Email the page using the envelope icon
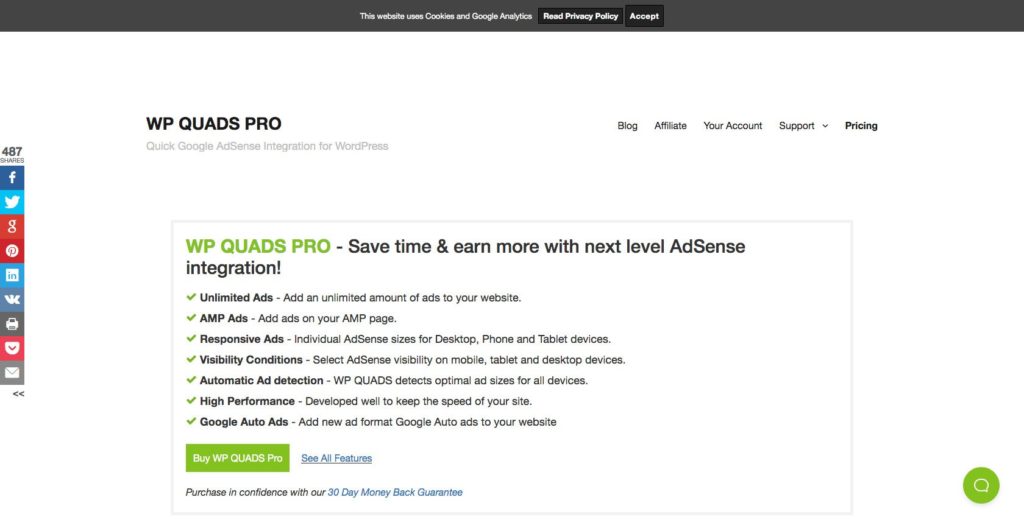This screenshot has width=1024, height=528. (x=12, y=372)
